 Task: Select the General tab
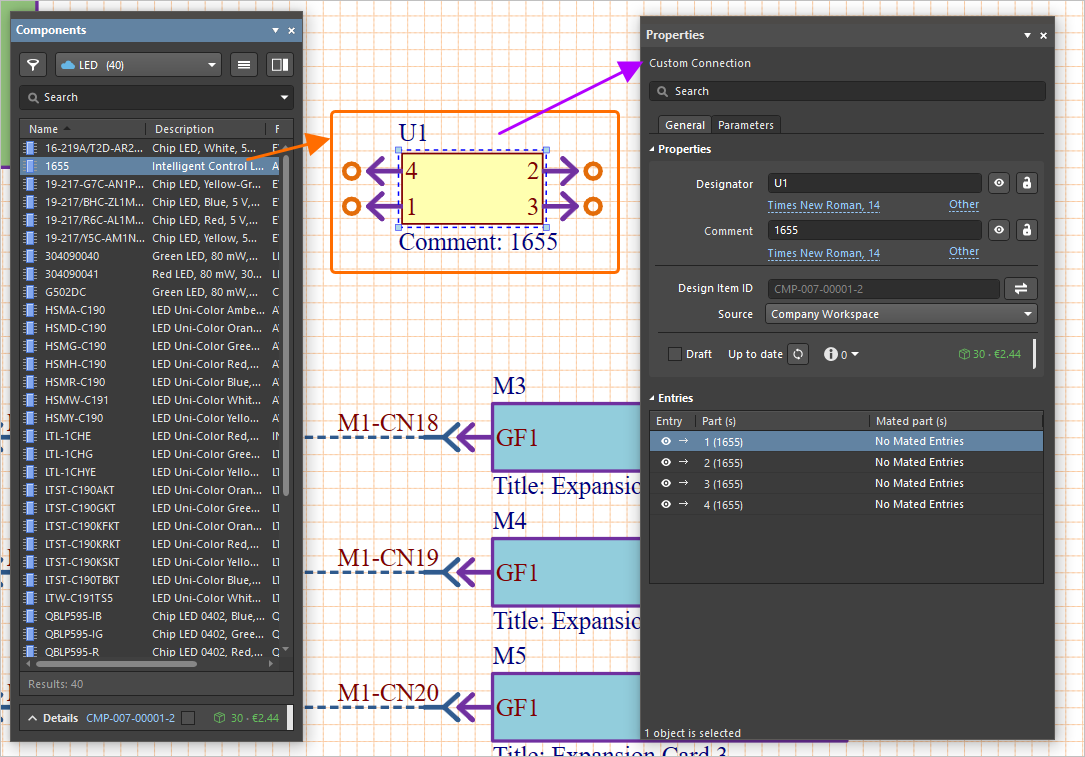click(685, 125)
